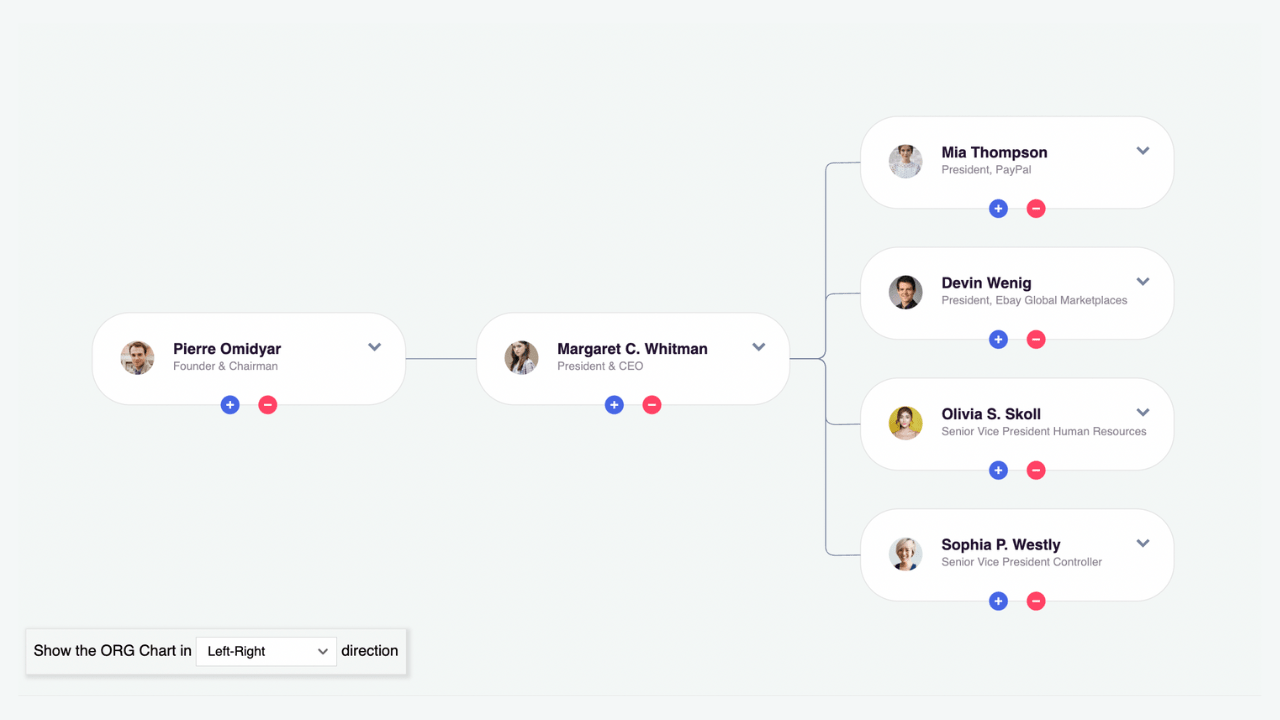Add node below Sophia P. Westly
The height and width of the screenshot is (720, 1280).
998,601
